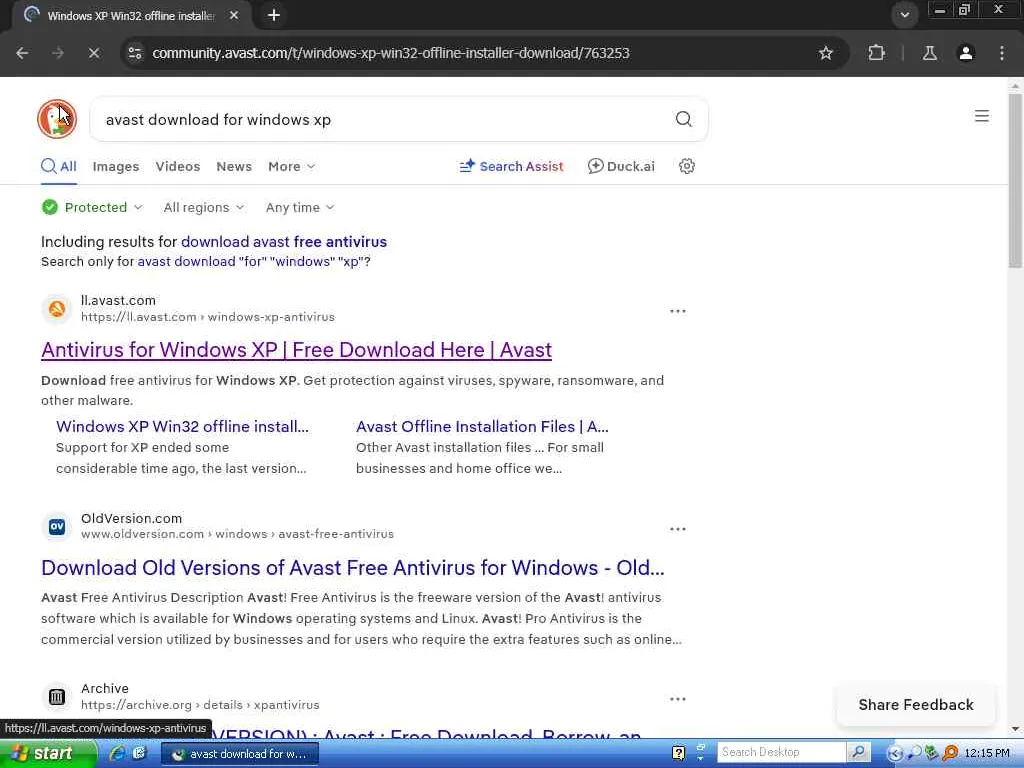Click the browser back arrow
Image resolution: width=1024 pixels, height=768 pixels.
coord(22,53)
